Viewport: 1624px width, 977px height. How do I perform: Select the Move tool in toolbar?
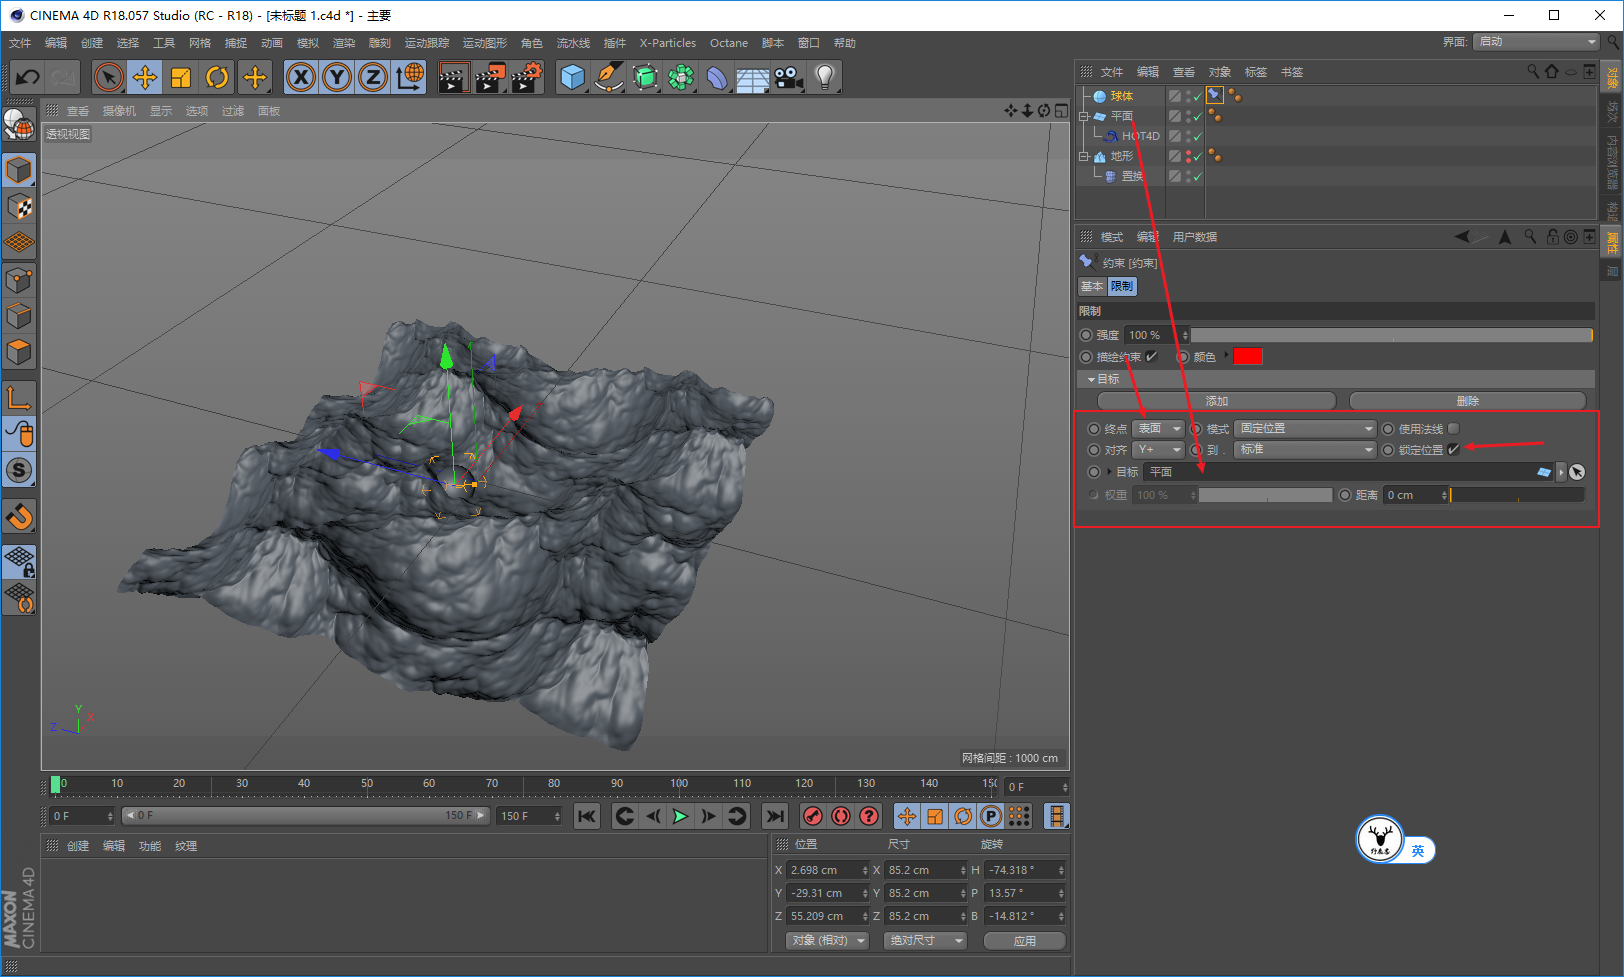tap(145, 77)
